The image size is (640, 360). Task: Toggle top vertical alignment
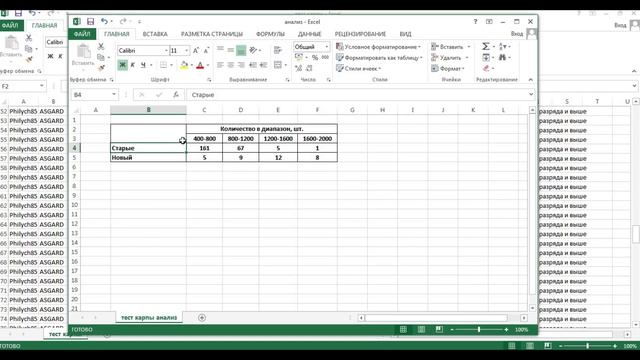pyautogui.click(x=220, y=50)
